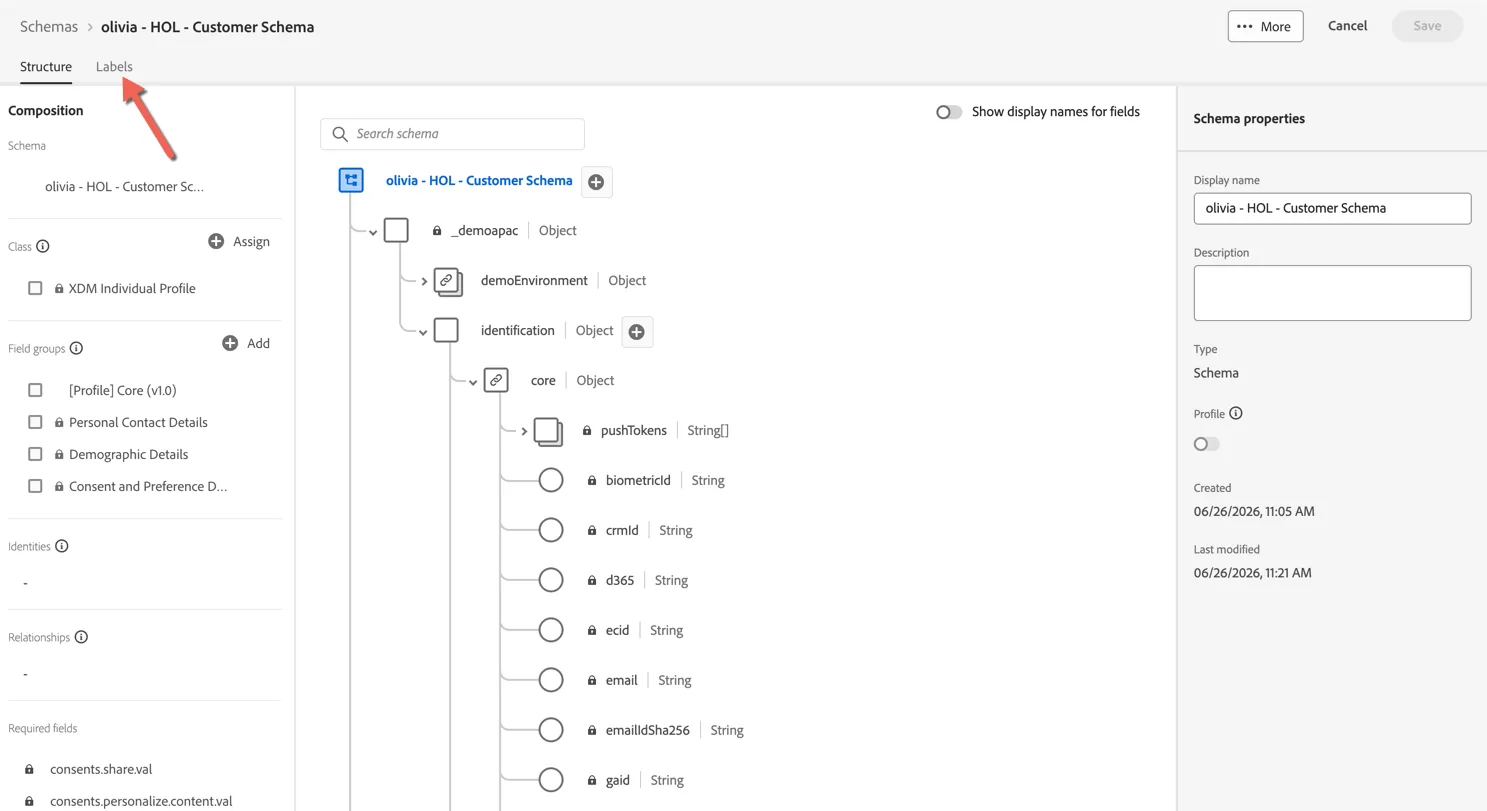Click the schema root node icon
This screenshot has width=1487, height=811.
coord(351,180)
